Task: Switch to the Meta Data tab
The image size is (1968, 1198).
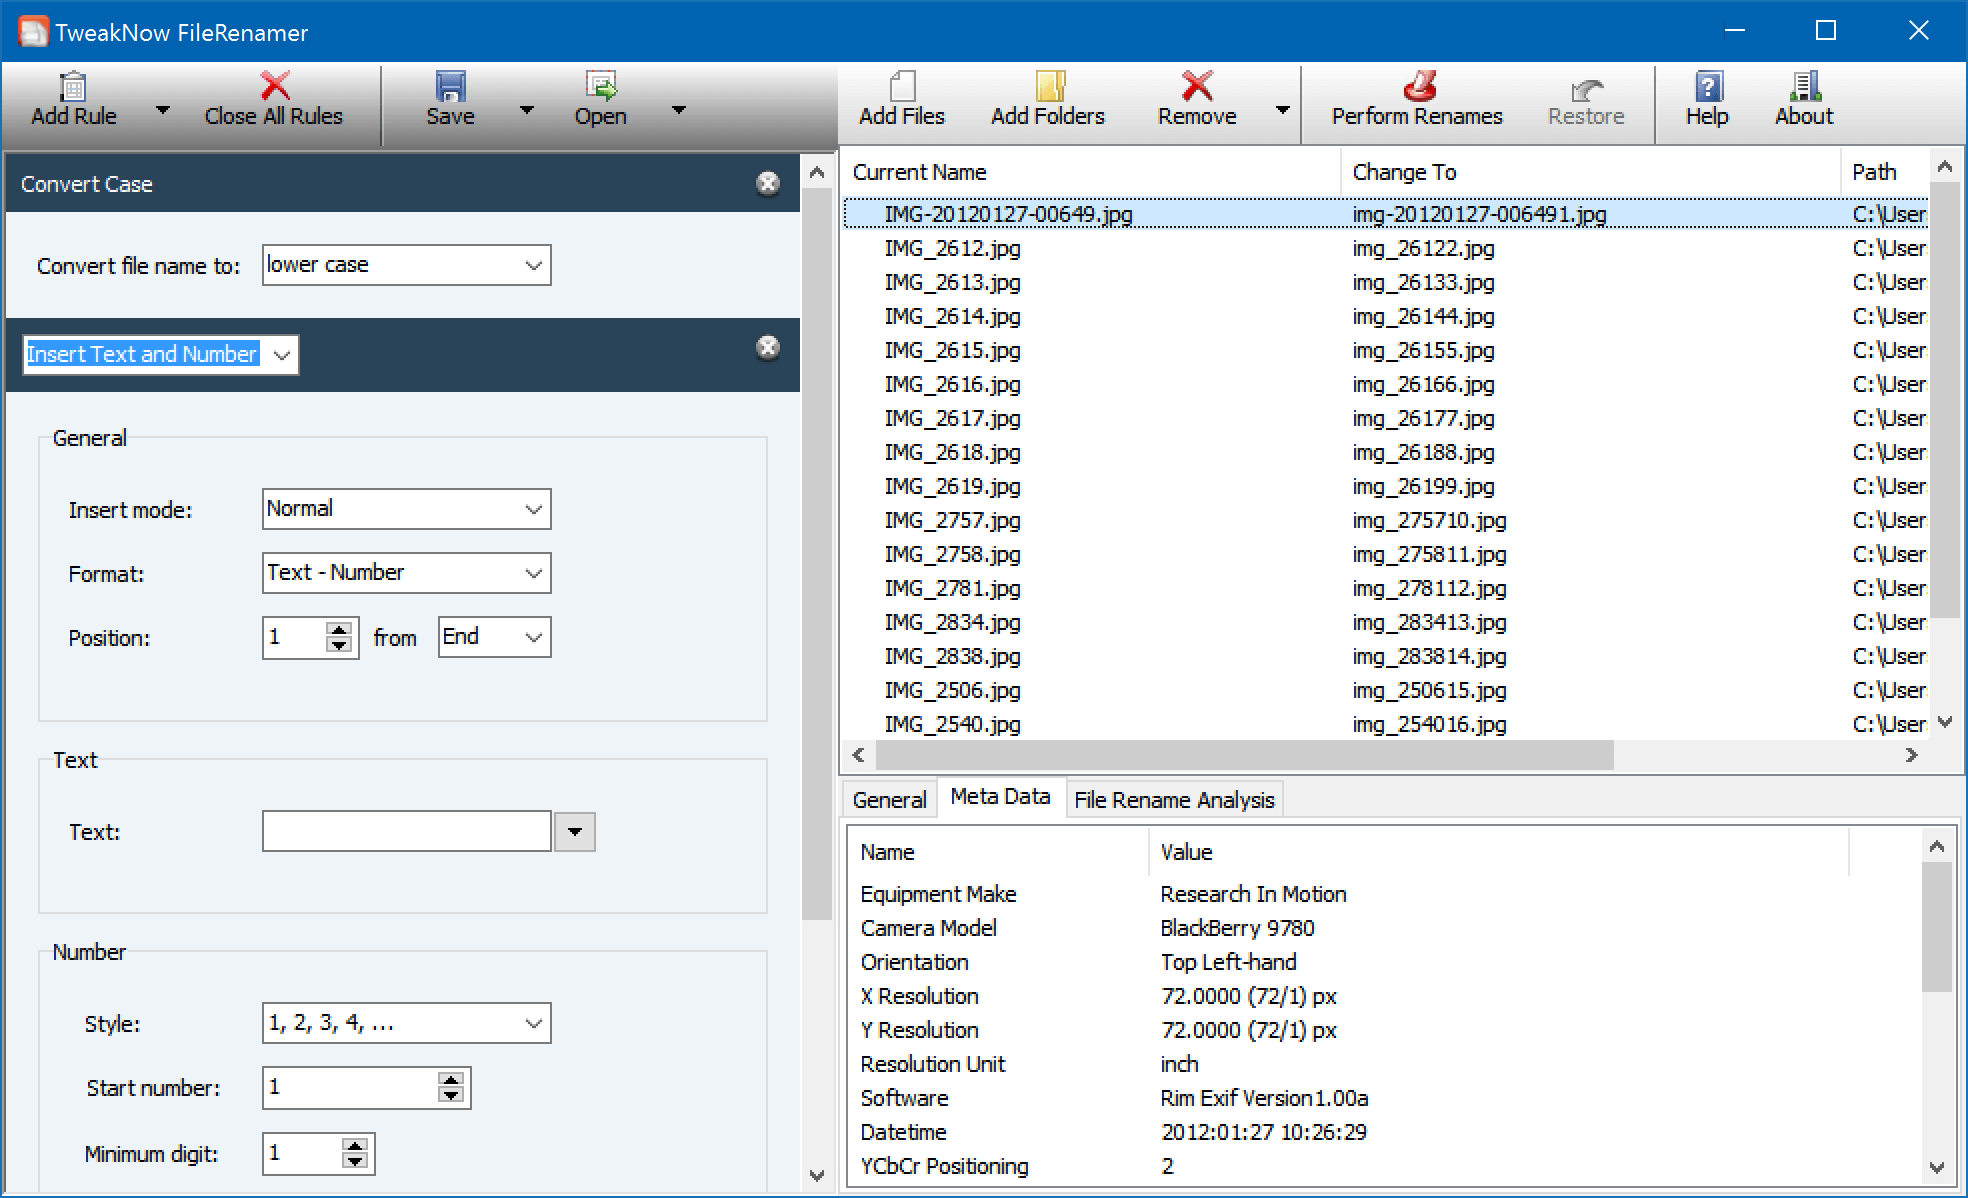Action: (x=1000, y=797)
